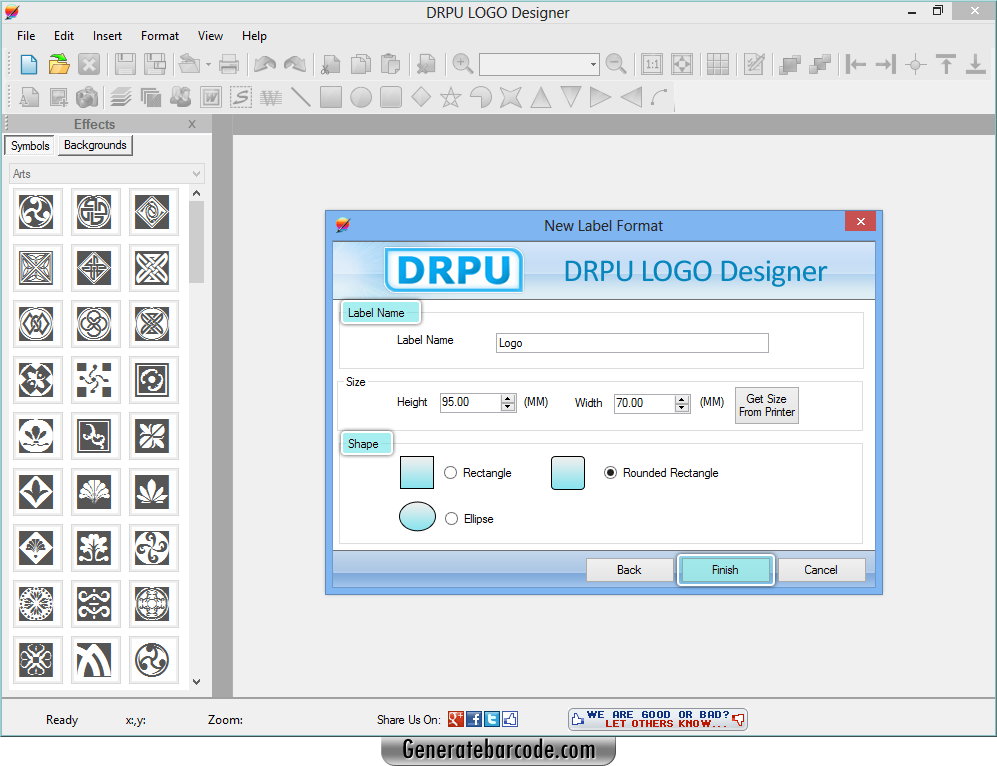997x766 pixels.
Task: Click the Width value field
Action: [x=645, y=403]
